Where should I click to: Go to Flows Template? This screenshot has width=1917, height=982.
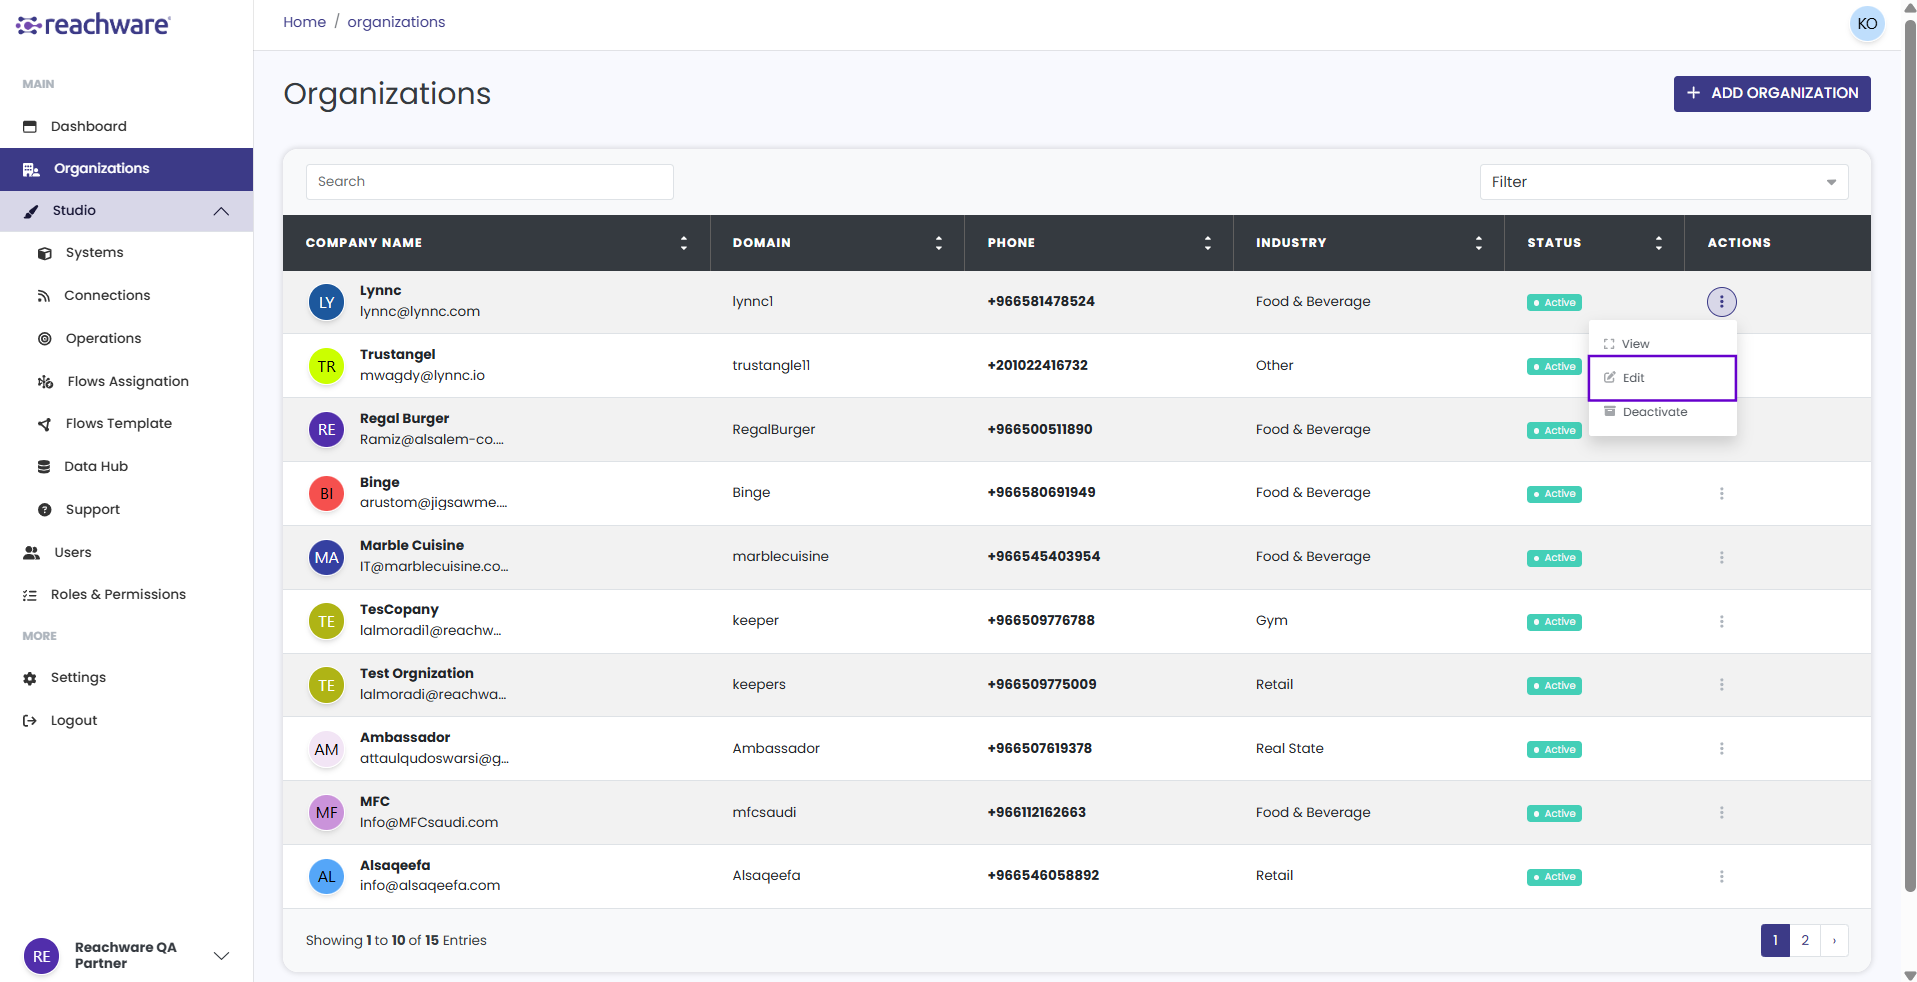click(x=119, y=424)
